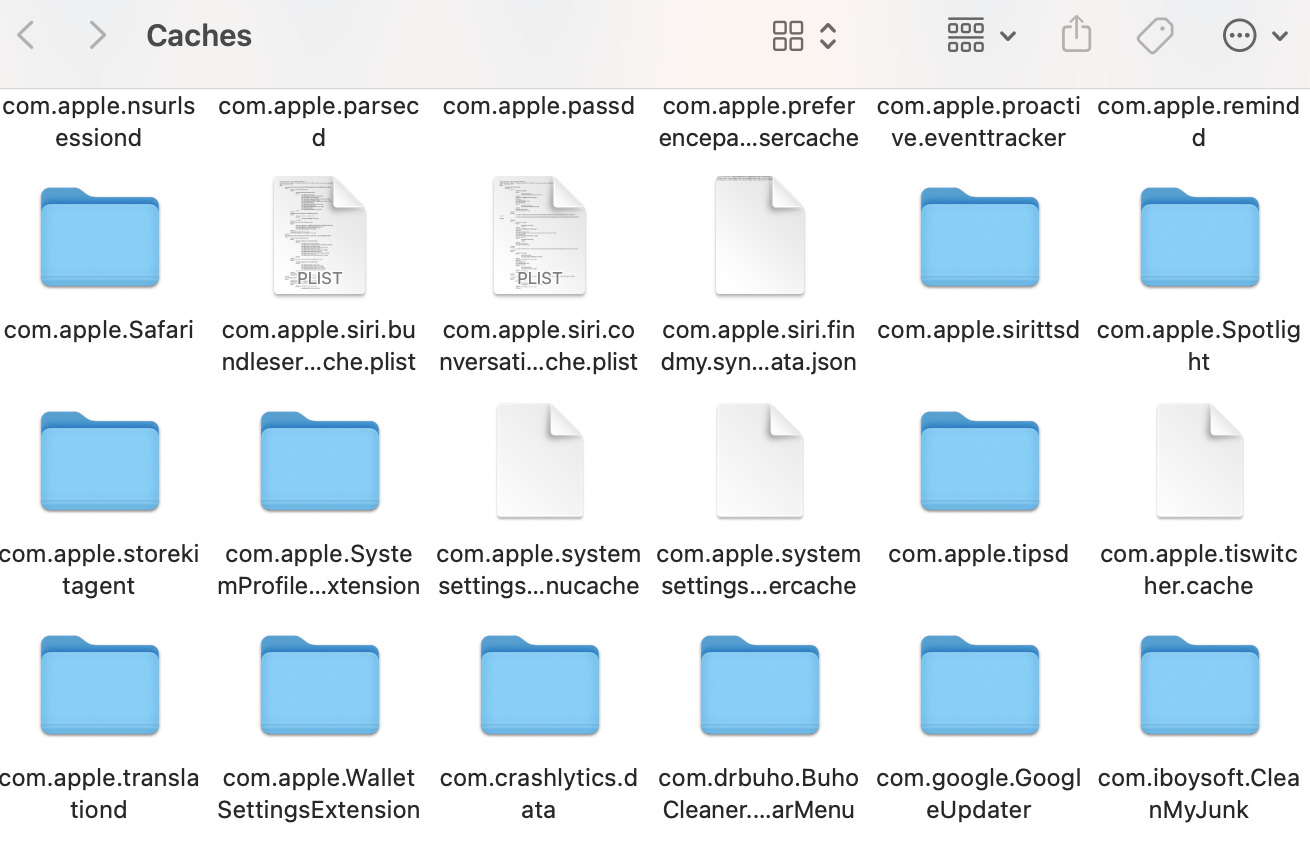
Task: Click the com.apple.nsurlsessiond label
Action: click(x=99, y=122)
